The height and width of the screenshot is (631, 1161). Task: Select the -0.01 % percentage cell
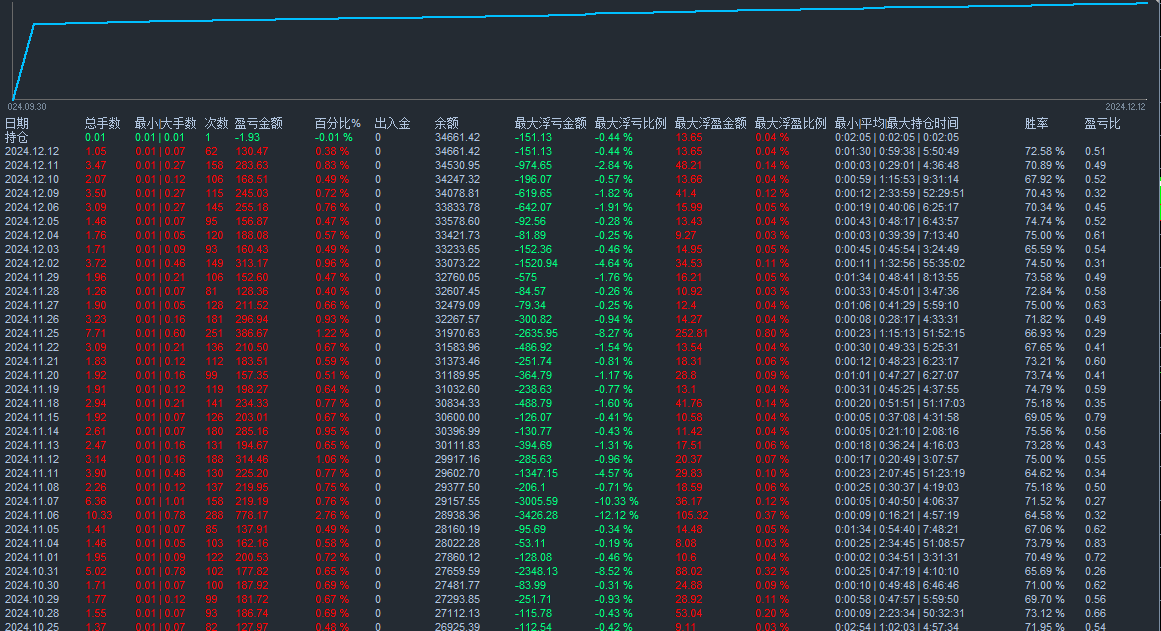click(x=333, y=137)
